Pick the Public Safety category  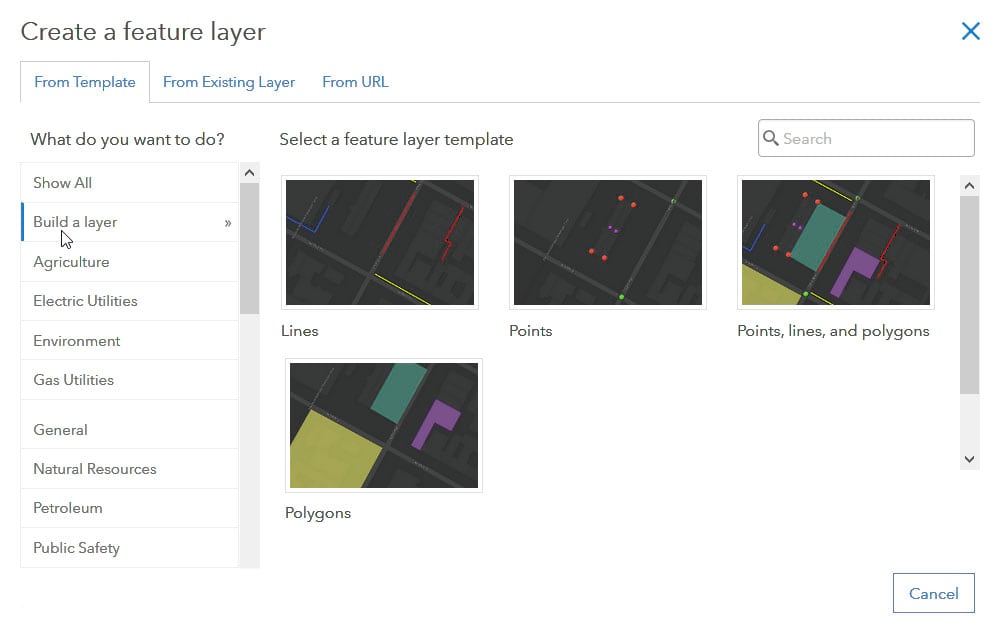pyautogui.click(x=130, y=548)
